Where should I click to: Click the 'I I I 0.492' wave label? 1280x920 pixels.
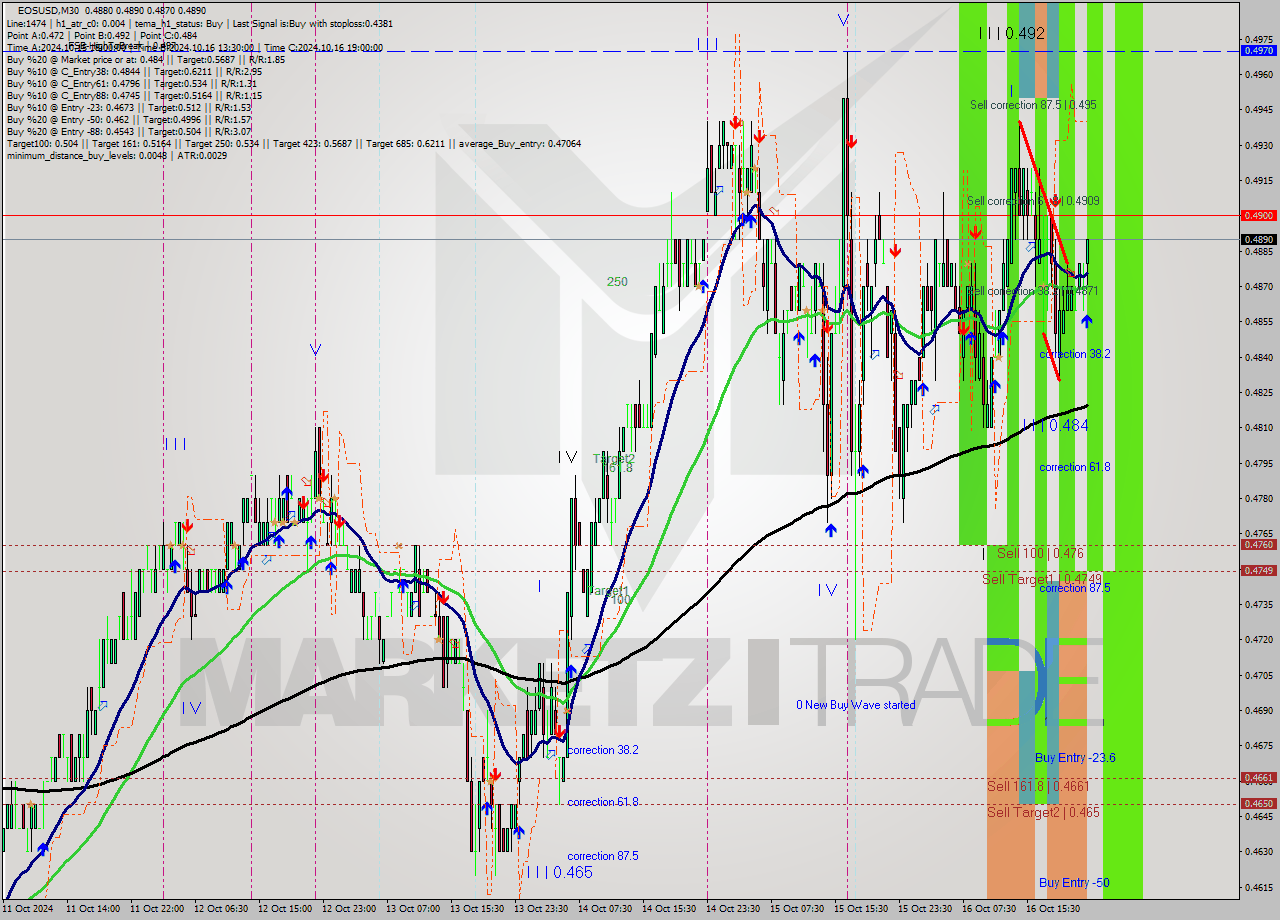1012,33
